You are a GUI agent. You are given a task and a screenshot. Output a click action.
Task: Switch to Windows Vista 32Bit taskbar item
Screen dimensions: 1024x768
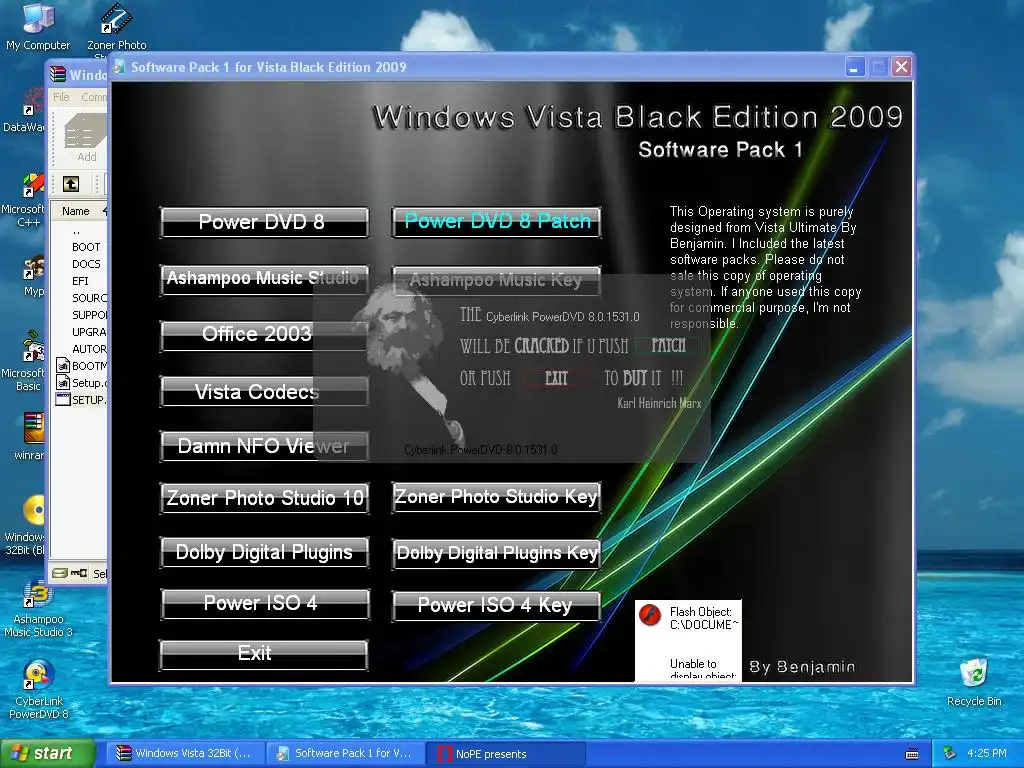tap(187, 754)
